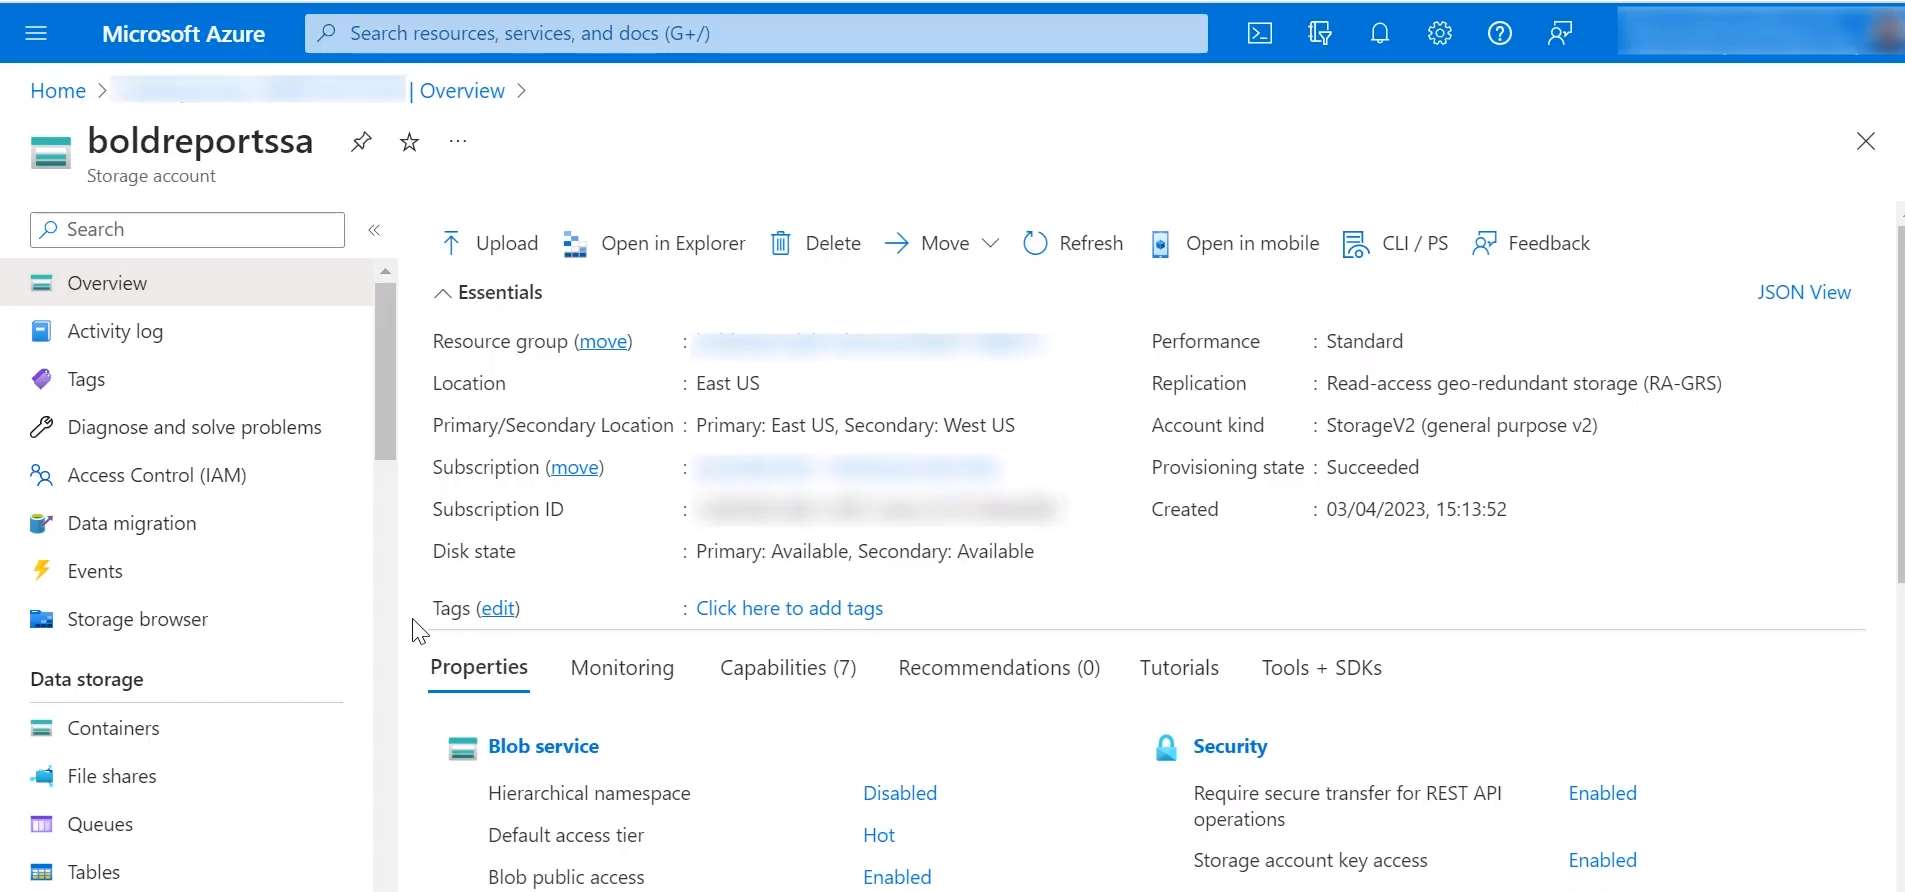The width and height of the screenshot is (1905, 892).
Task: Open Tables under Data storage
Action: (x=93, y=872)
